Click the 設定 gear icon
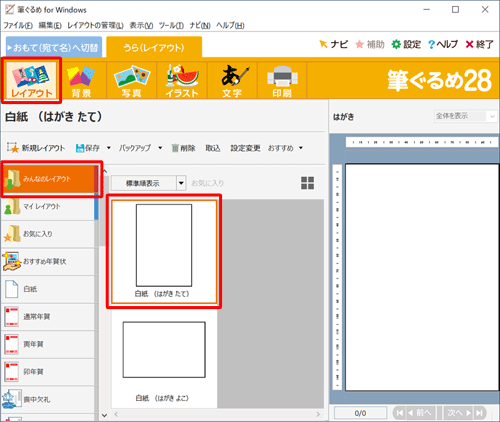This screenshot has height=422, width=500. coord(396,44)
